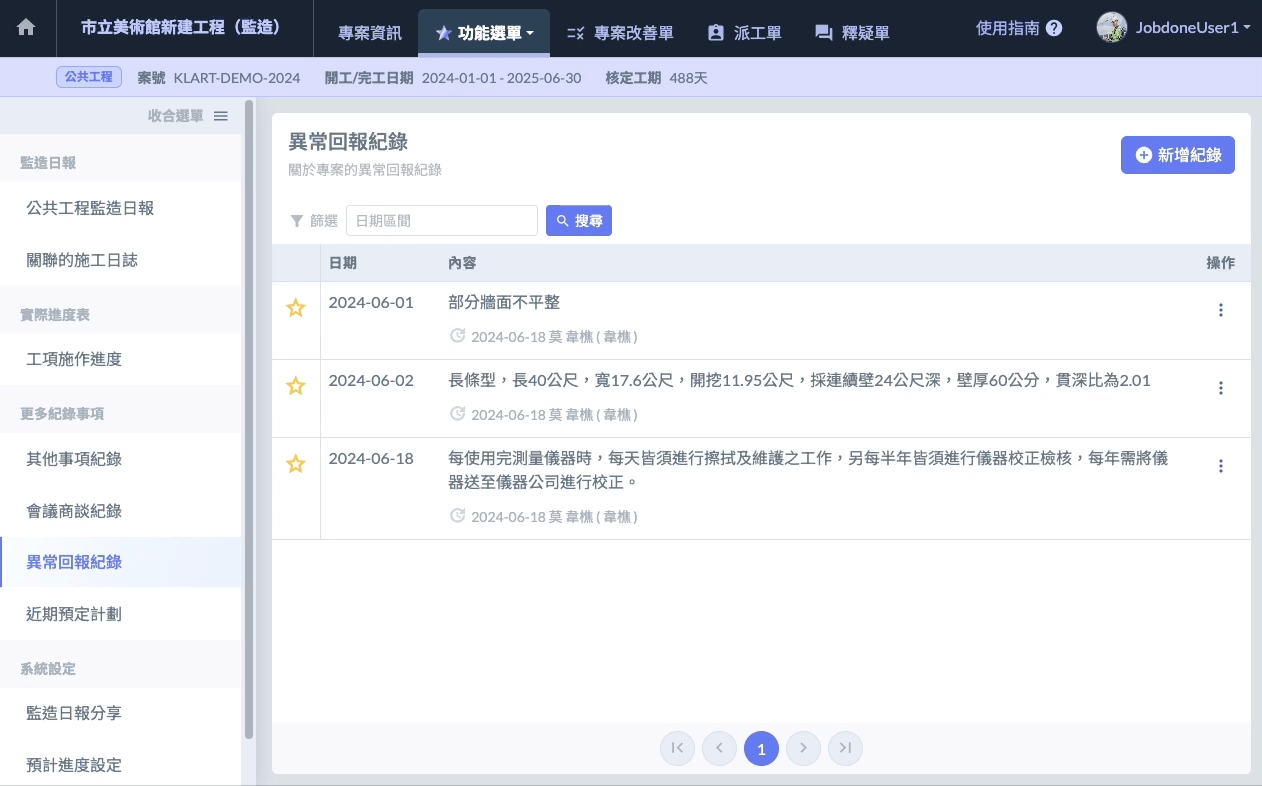Go to the first page of records
The height and width of the screenshot is (786, 1262).
tap(677, 748)
